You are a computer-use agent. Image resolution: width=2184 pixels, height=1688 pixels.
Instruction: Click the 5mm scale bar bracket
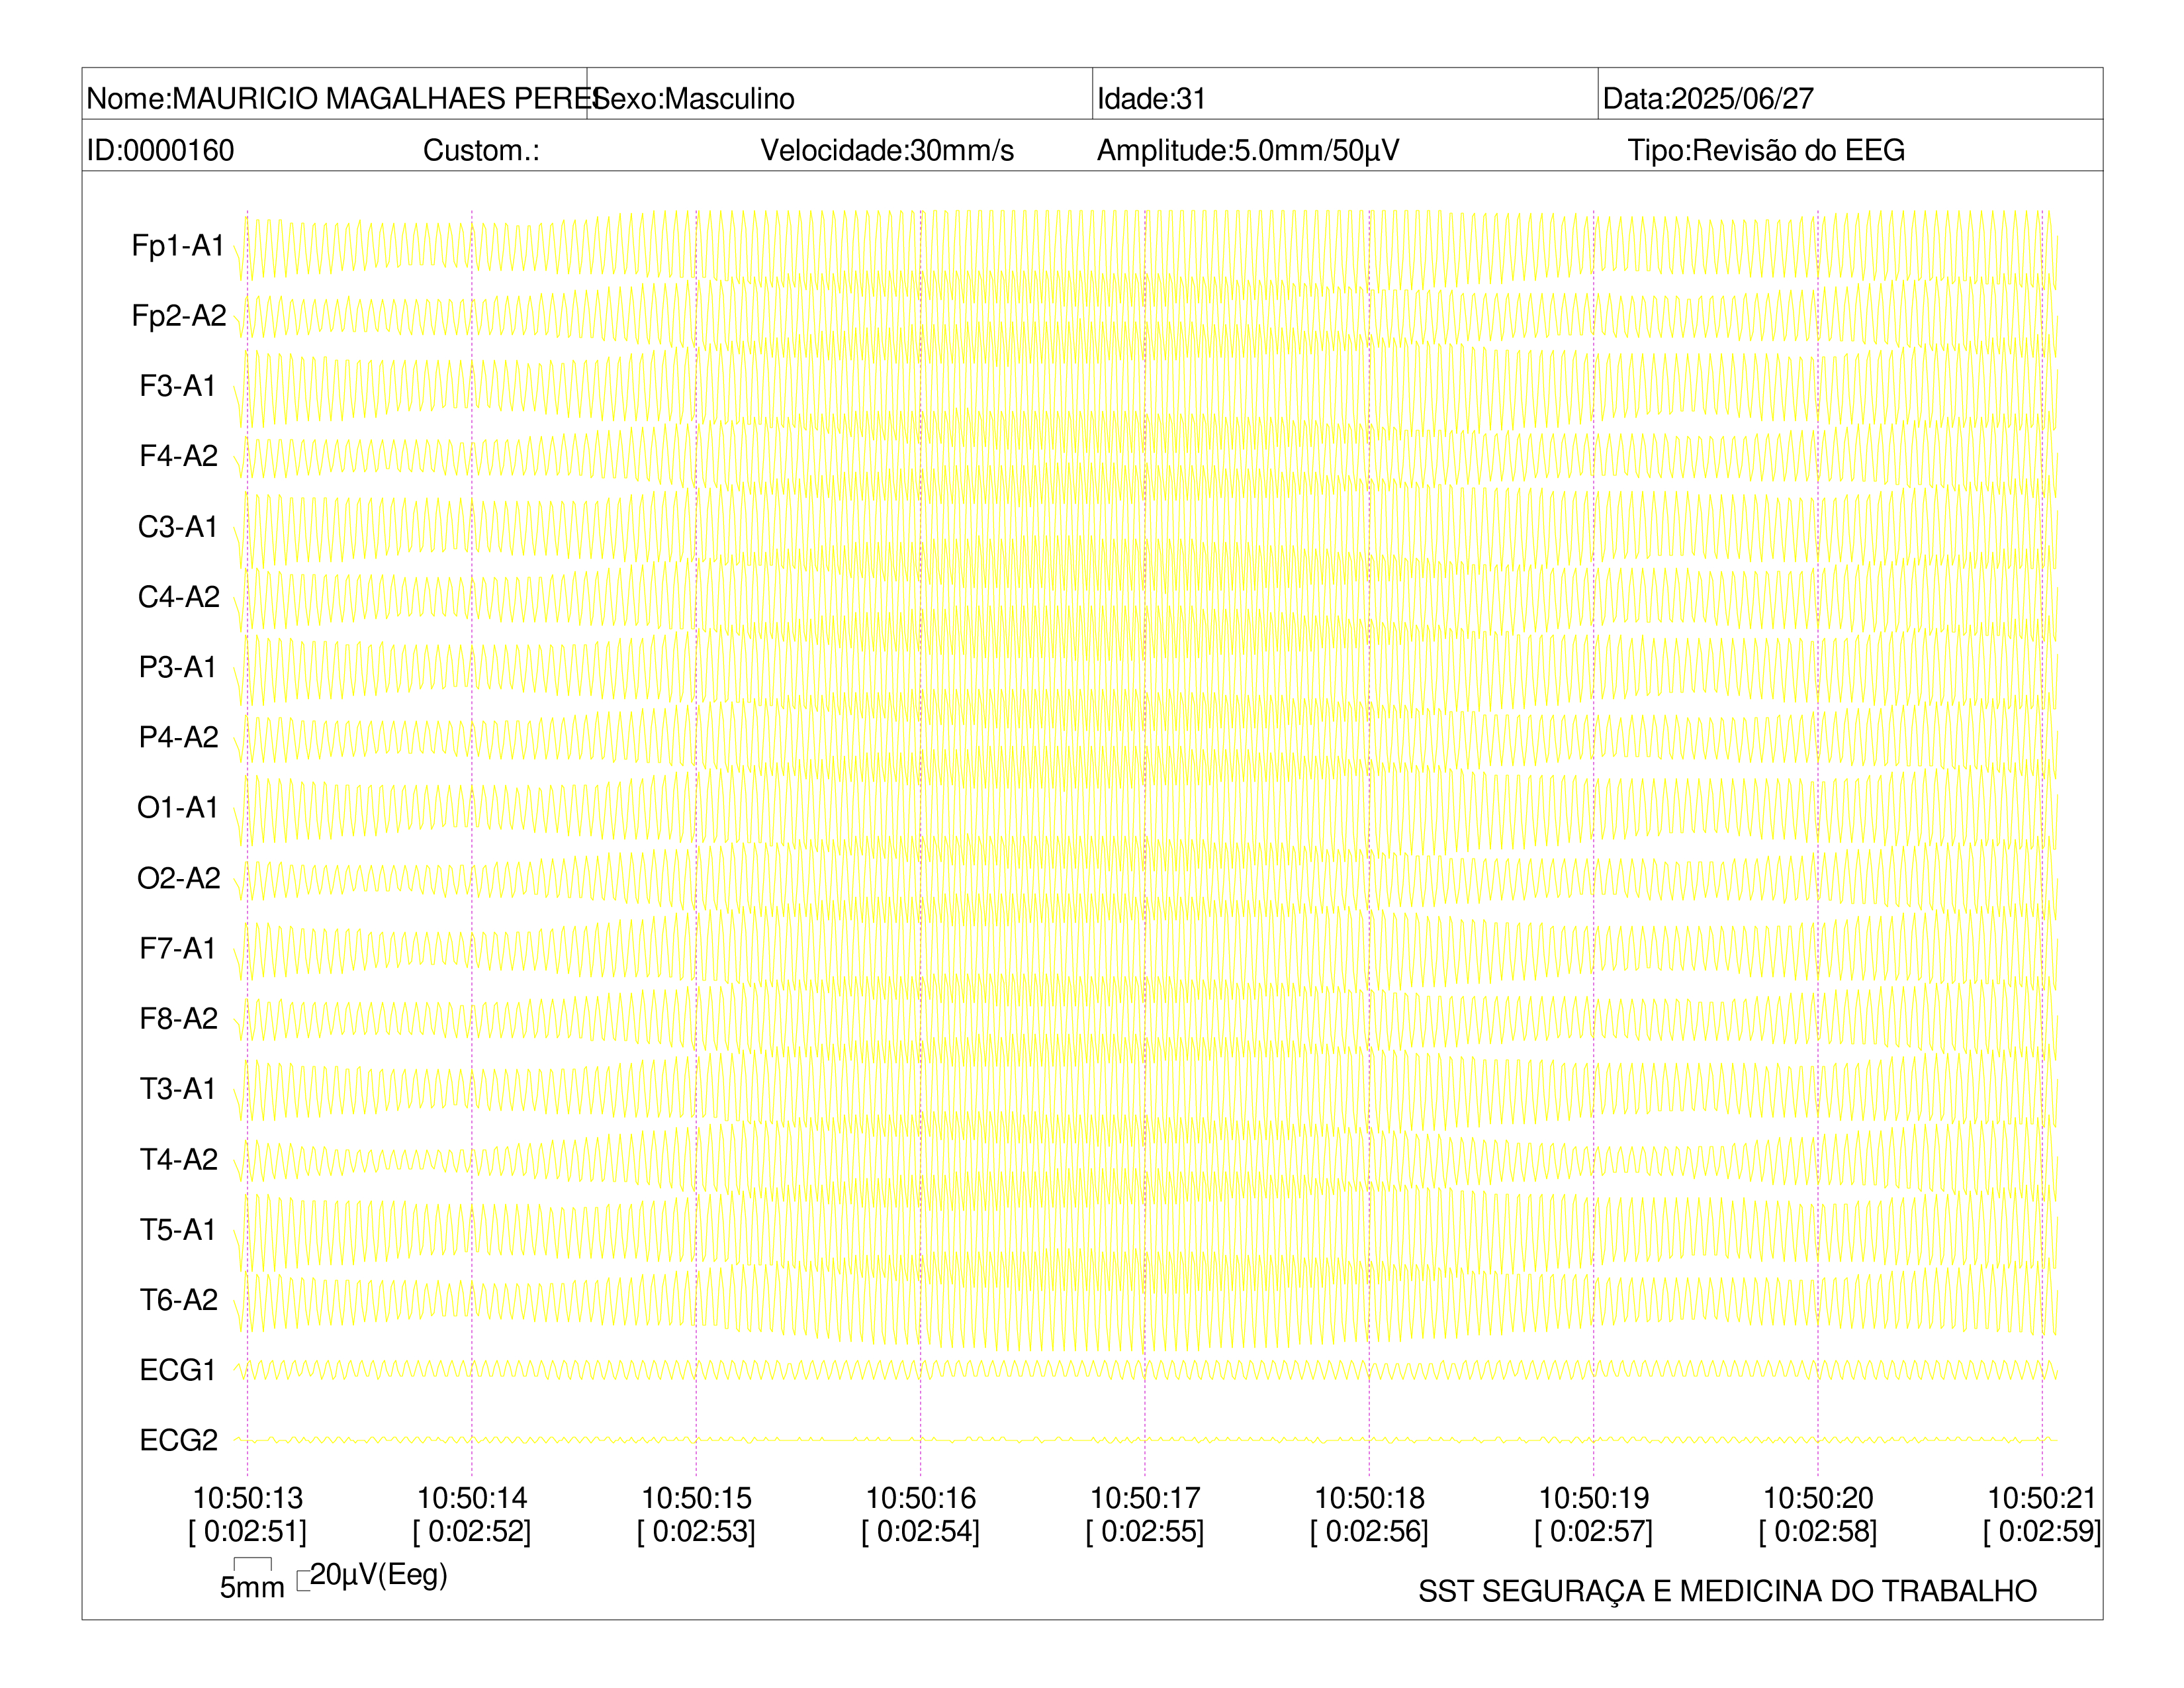[x=253, y=1565]
